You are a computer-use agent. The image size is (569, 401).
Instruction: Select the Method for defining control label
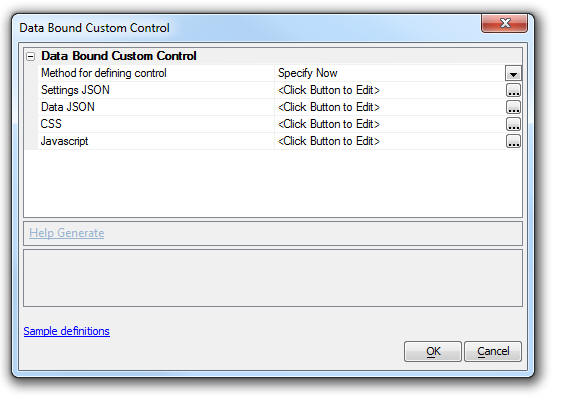point(104,73)
